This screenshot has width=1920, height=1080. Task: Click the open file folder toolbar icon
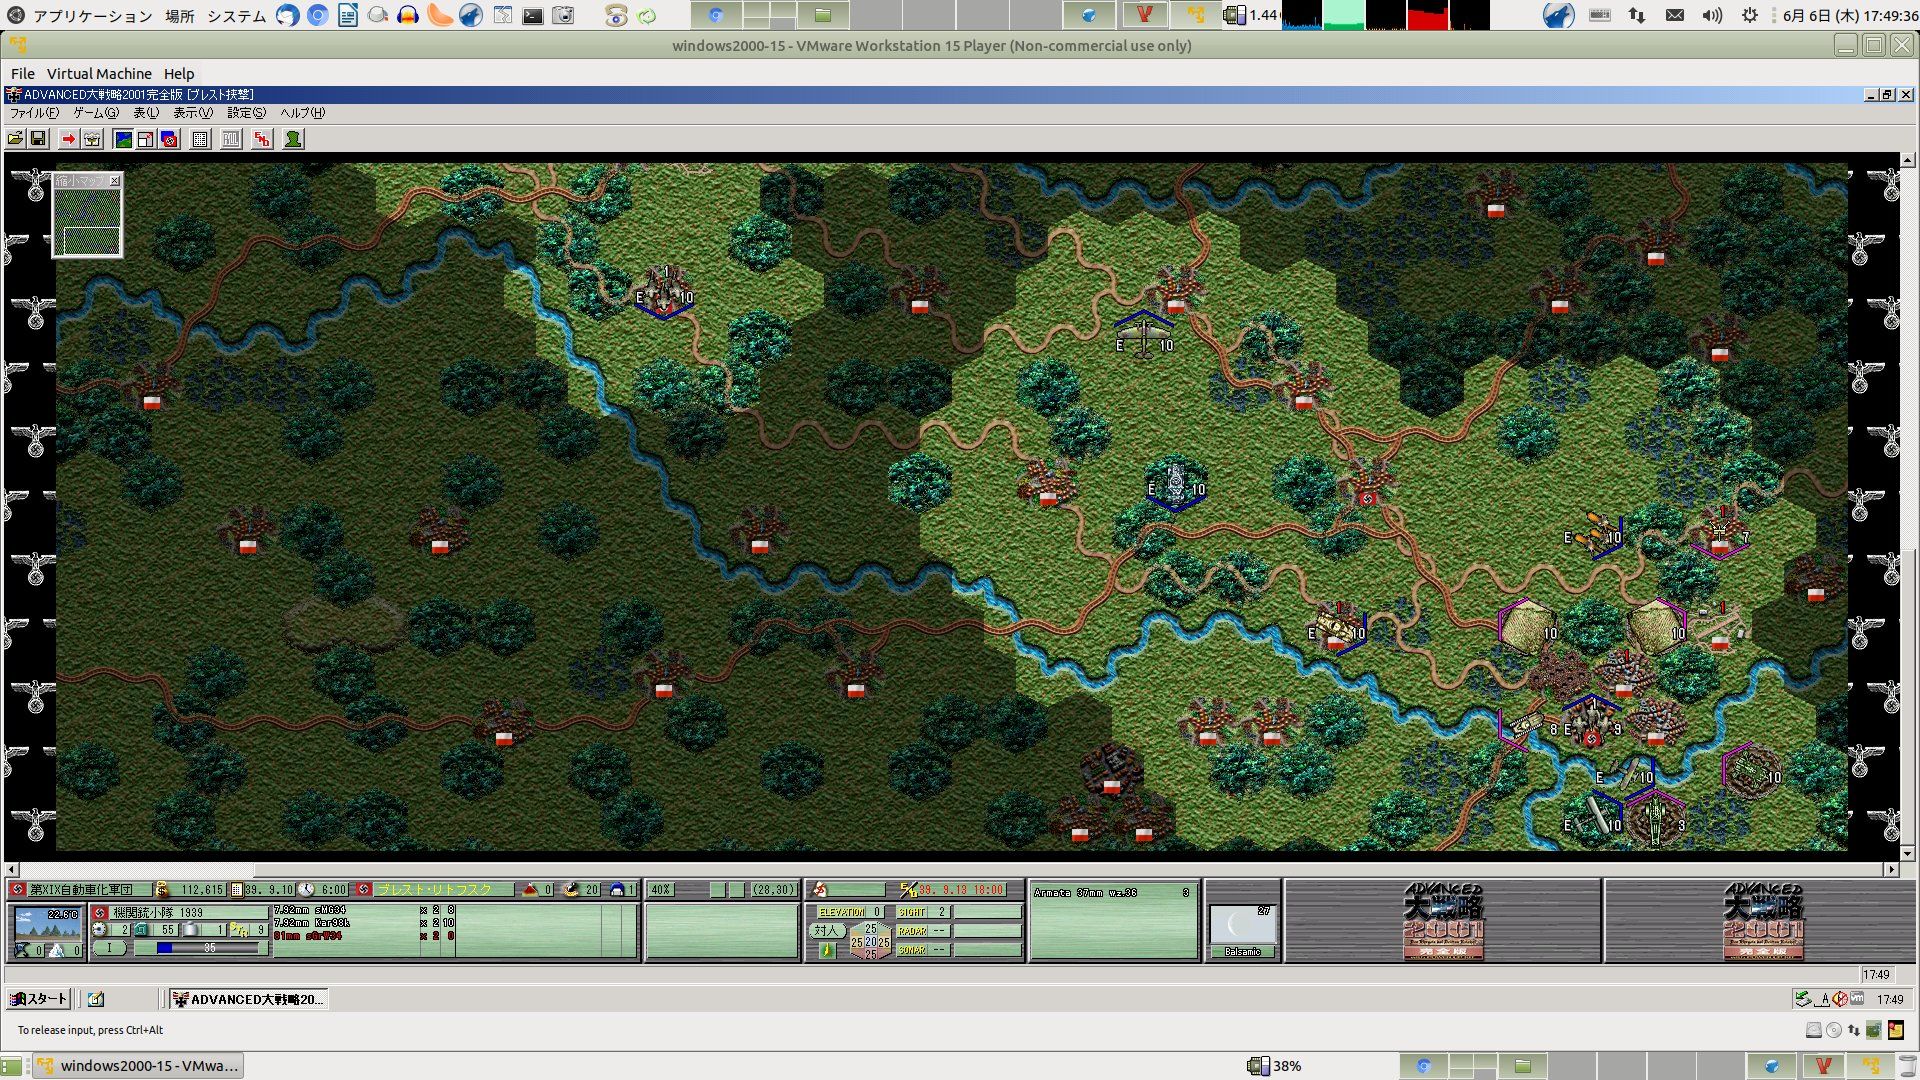tap(16, 139)
